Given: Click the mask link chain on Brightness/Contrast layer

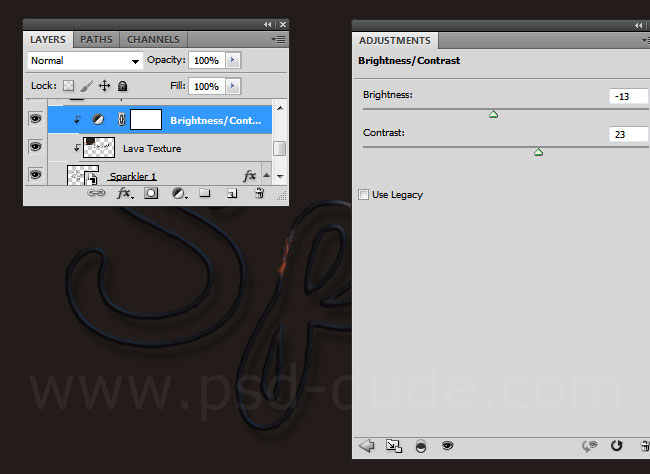Looking at the screenshot, I should [x=121, y=119].
